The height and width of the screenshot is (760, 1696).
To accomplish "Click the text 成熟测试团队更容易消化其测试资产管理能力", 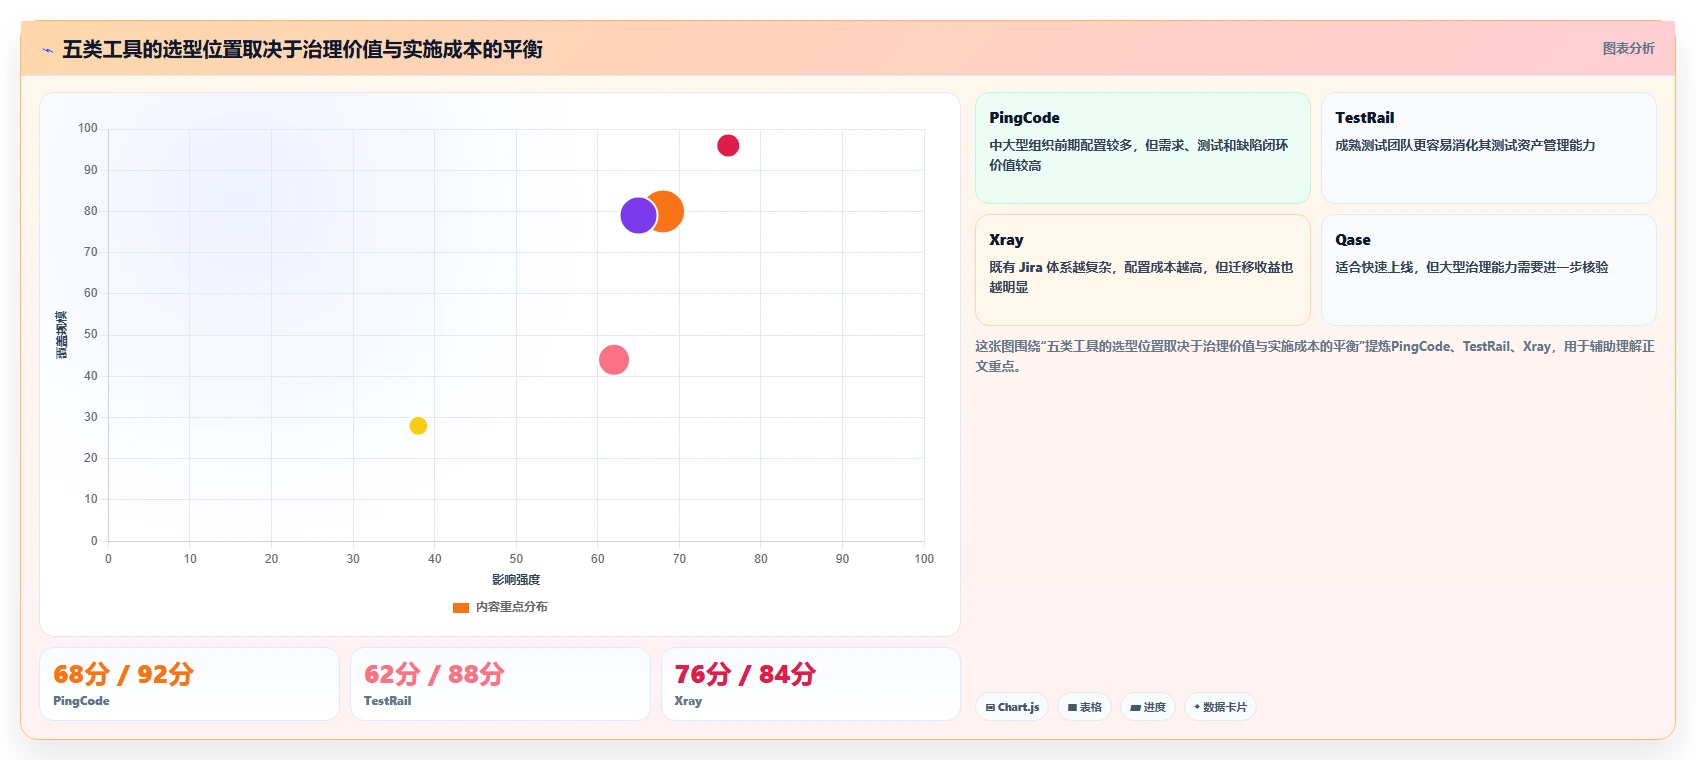I will [x=1465, y=145].
